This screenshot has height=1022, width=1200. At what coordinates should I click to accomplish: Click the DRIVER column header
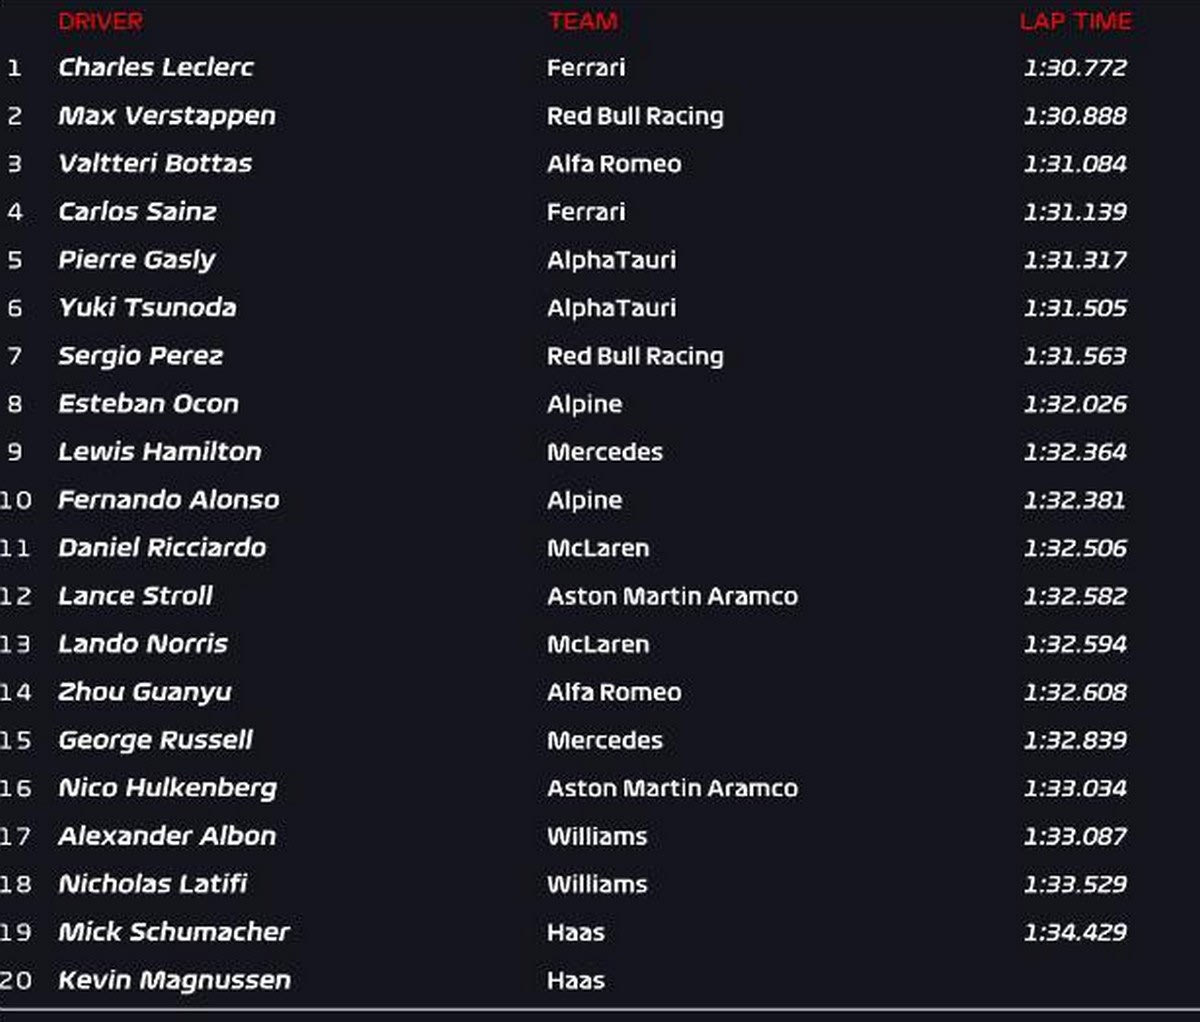tap(100, 21)
